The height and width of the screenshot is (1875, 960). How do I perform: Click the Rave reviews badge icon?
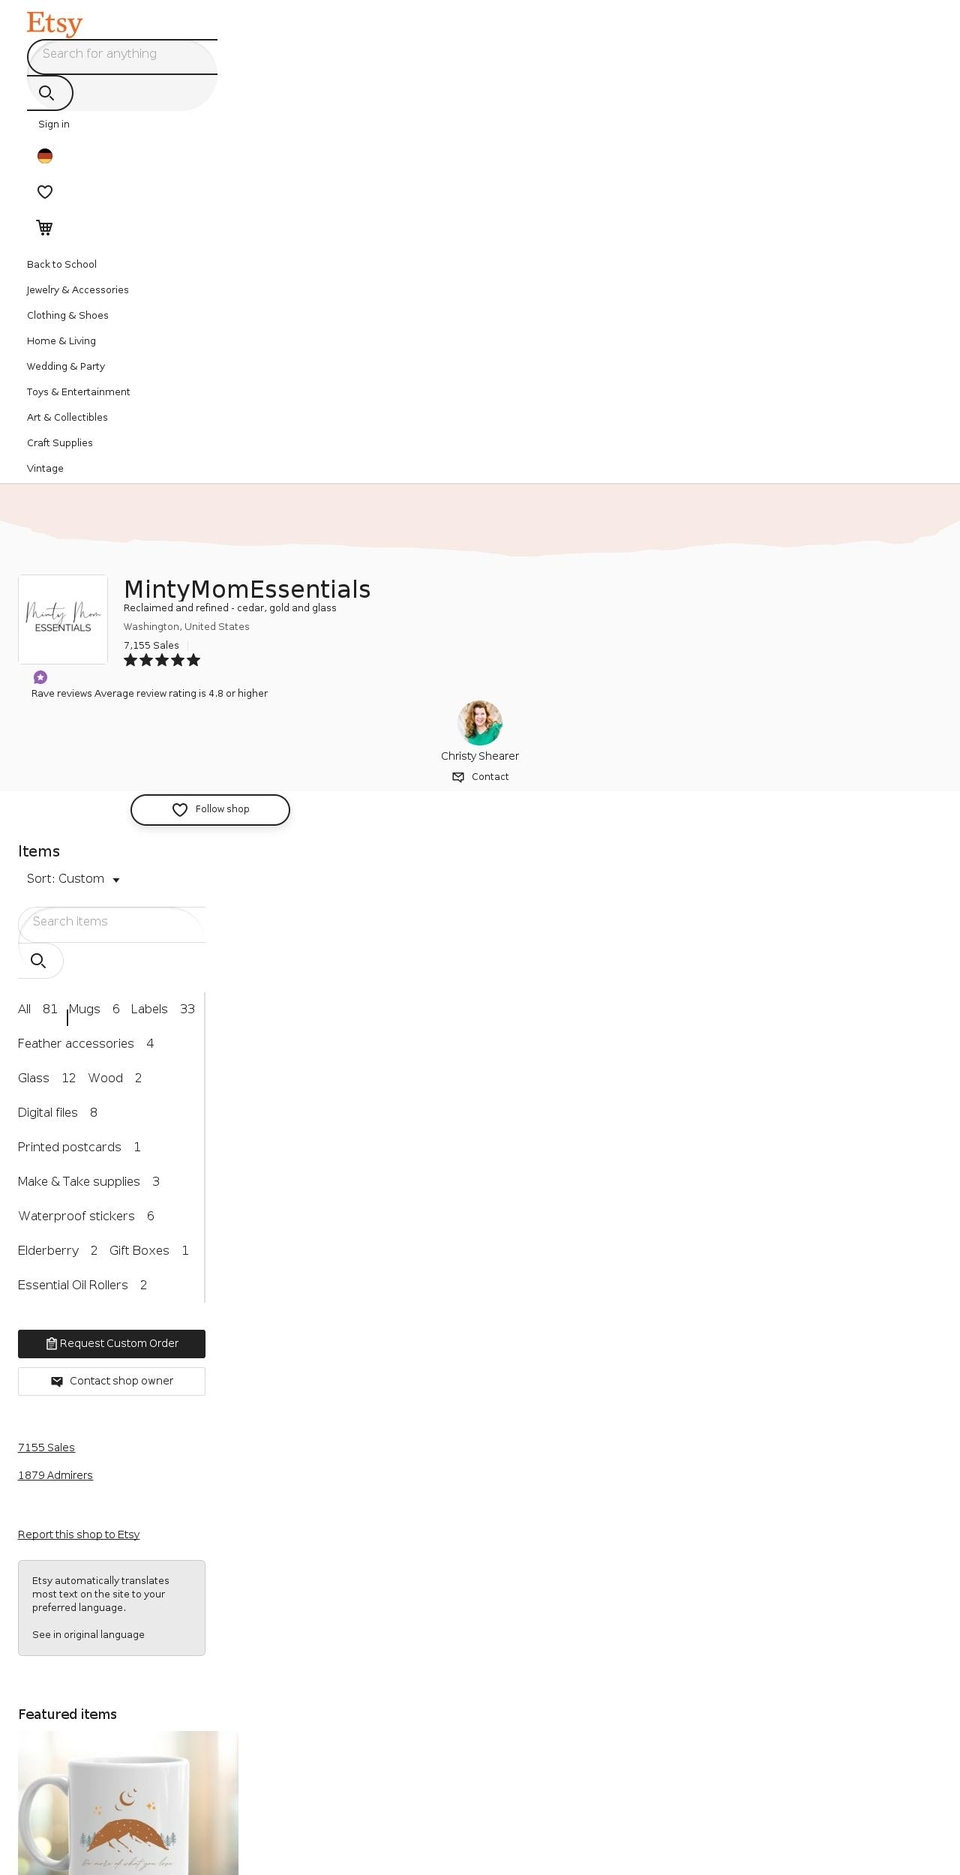pos(40,677)
